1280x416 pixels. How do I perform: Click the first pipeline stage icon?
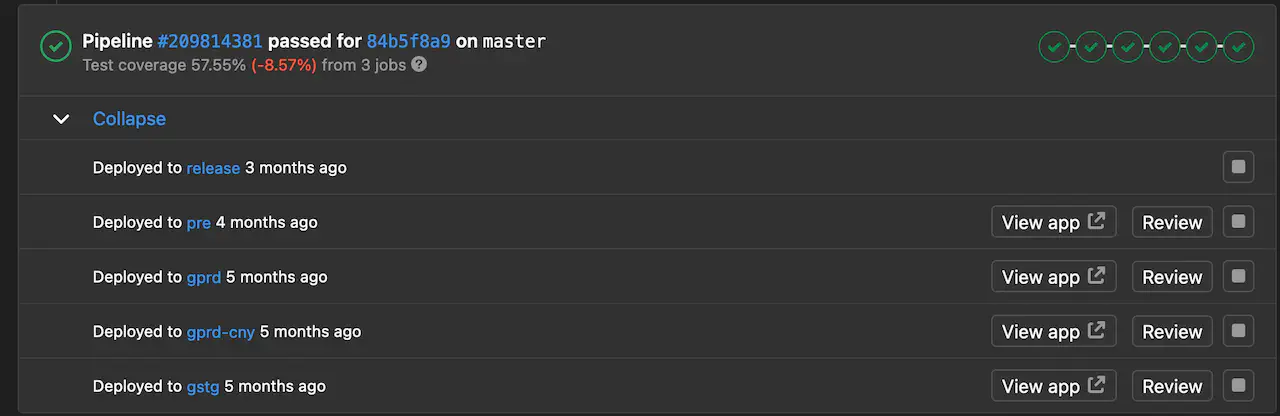tap(1054, 46)
